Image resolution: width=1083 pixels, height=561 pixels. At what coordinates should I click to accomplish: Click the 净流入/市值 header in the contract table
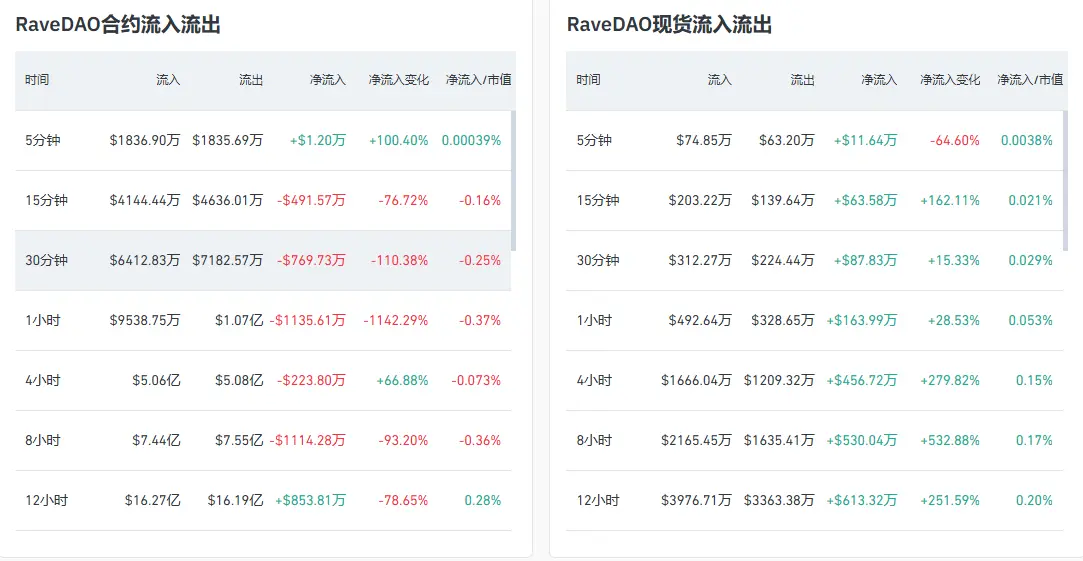click(479, 80)
